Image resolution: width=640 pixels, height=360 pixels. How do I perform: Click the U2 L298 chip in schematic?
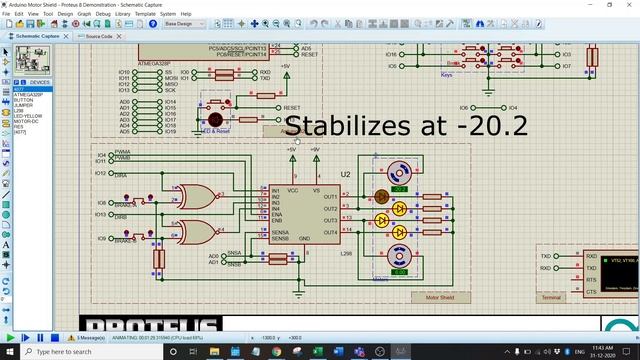click(x=304, y=214)
